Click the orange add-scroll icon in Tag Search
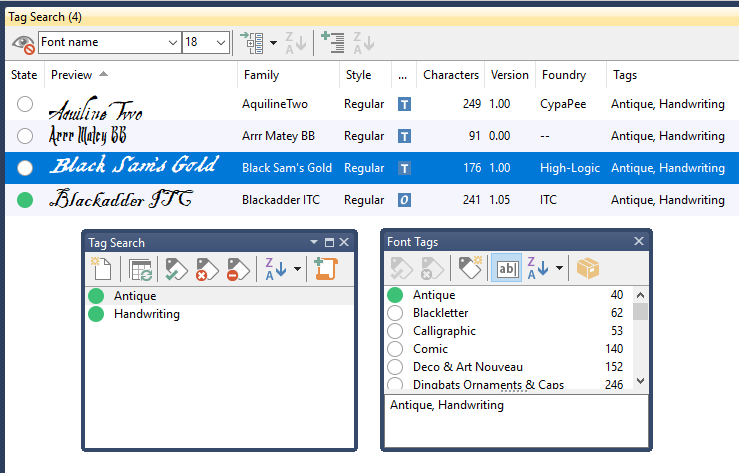This screenshot has width=739, height=473. (324, 268)
